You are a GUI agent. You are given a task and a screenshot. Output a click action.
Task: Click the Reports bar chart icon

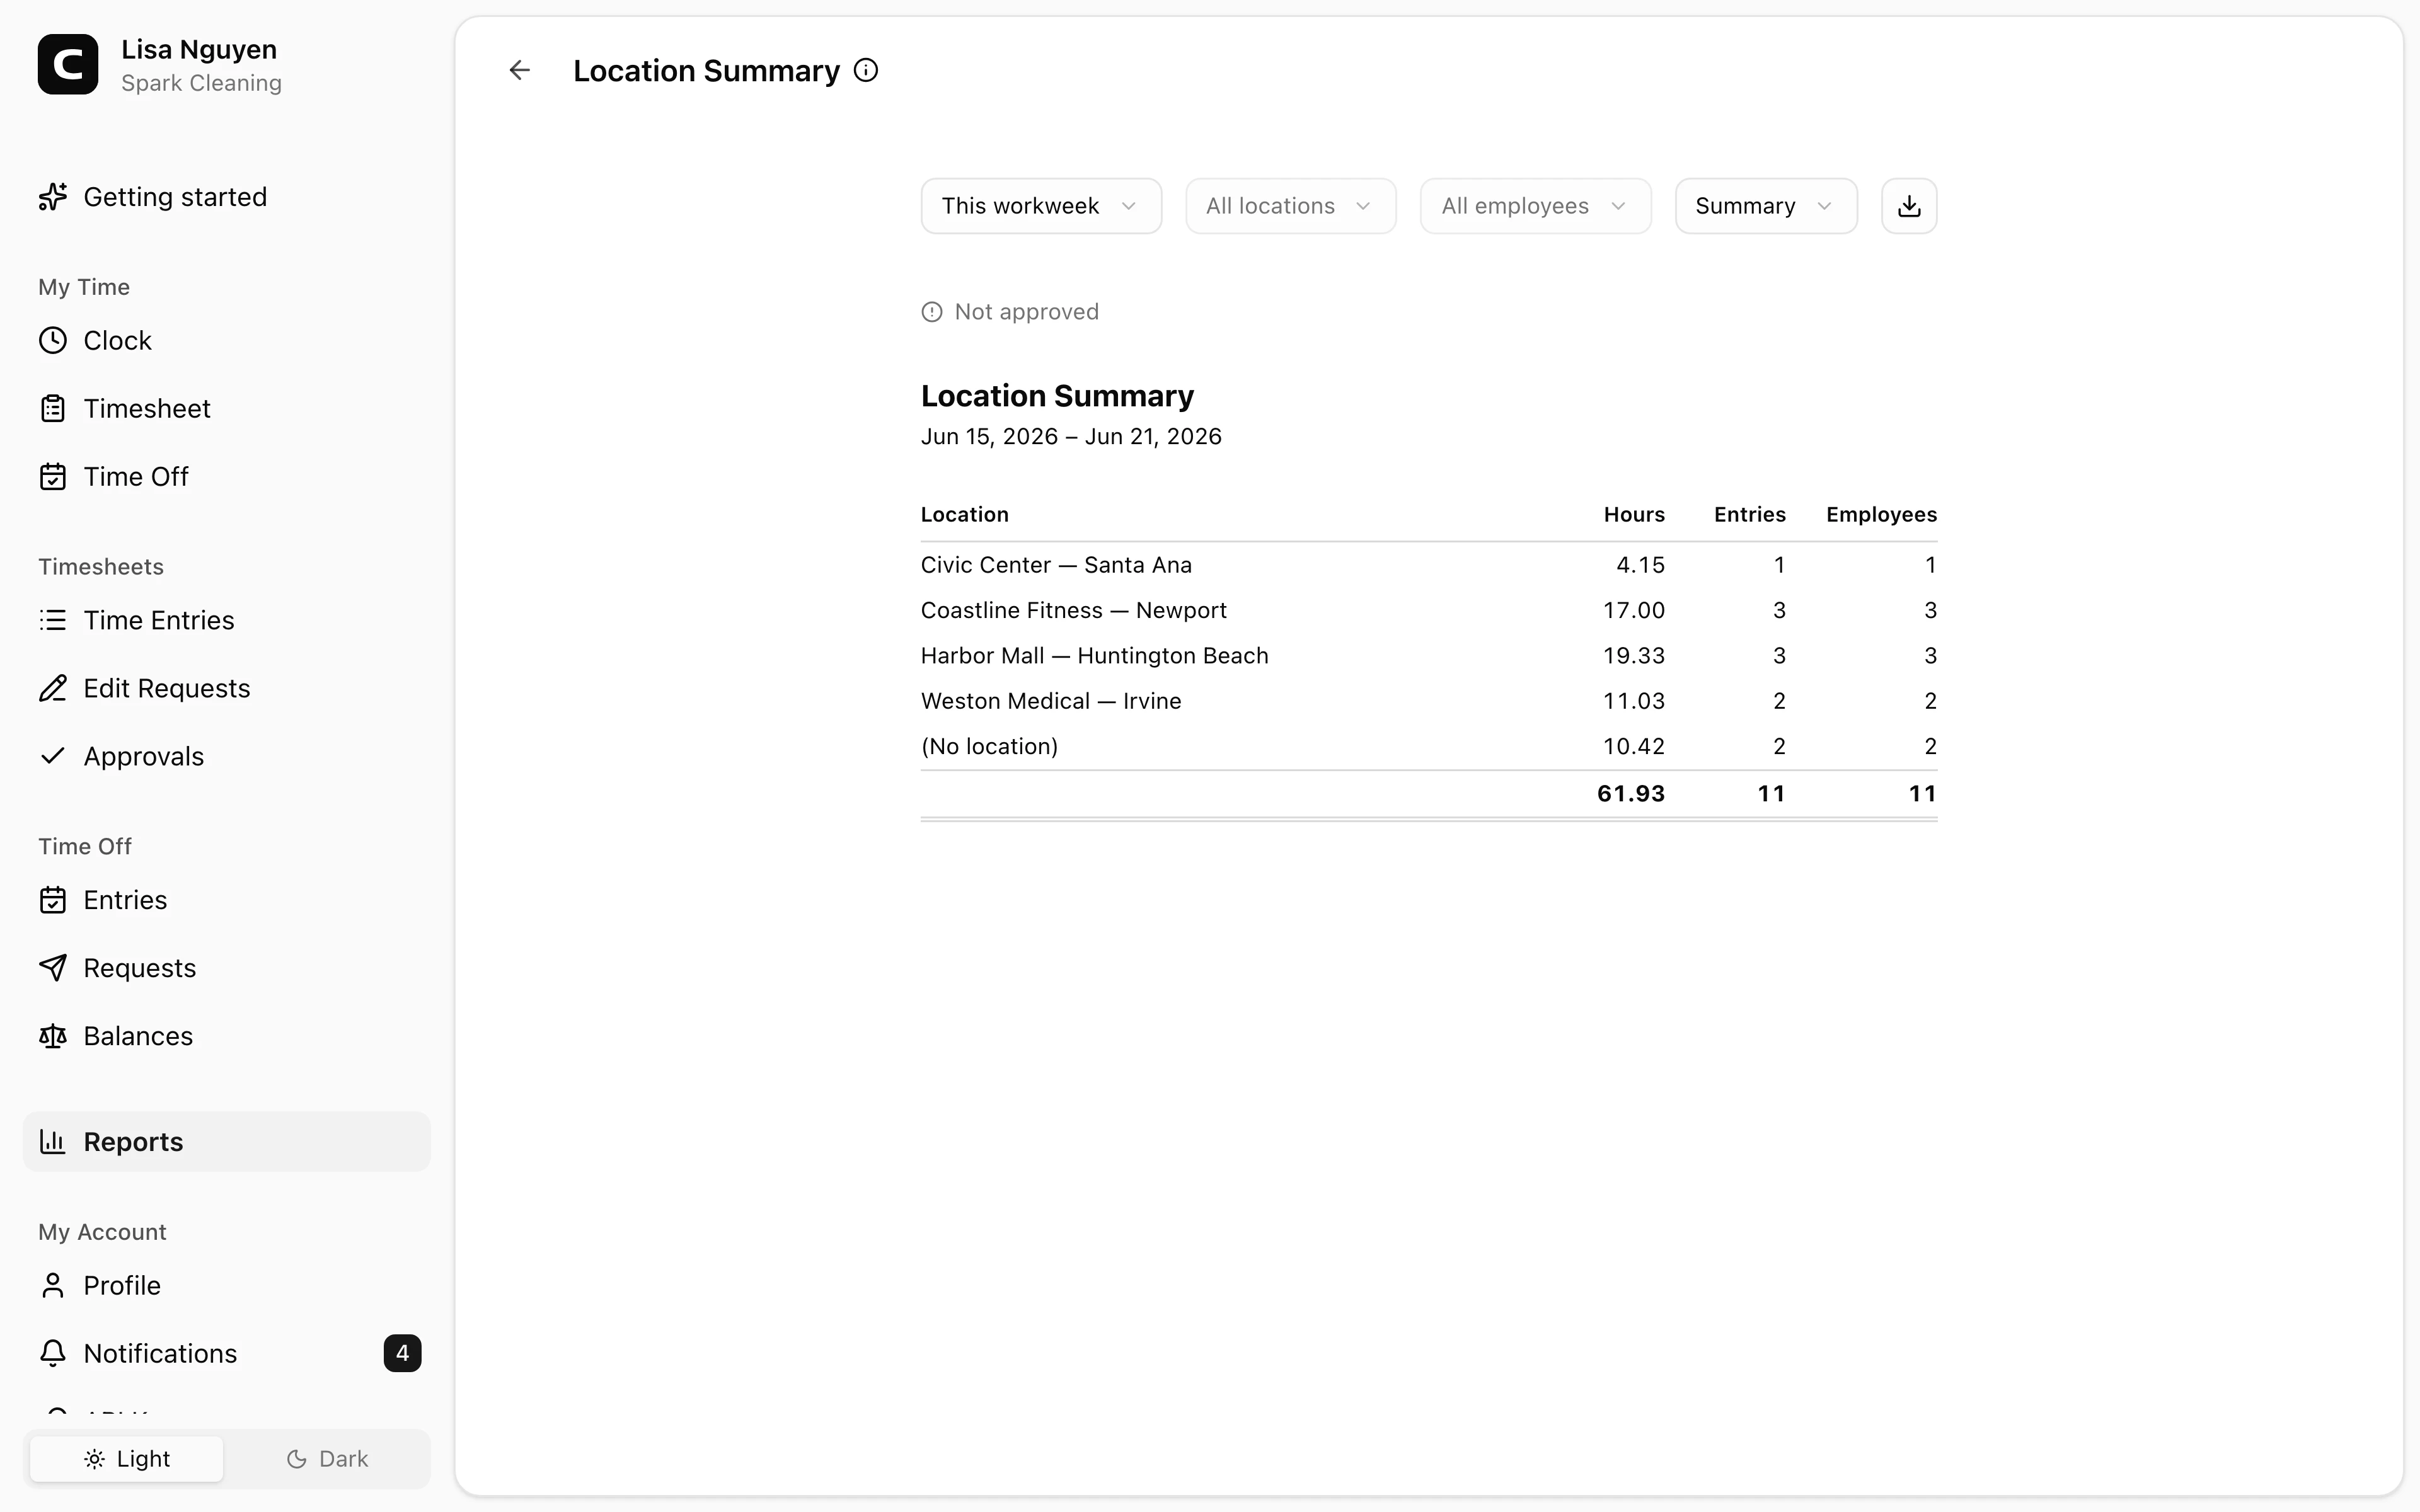click(x=53, y=1141)
